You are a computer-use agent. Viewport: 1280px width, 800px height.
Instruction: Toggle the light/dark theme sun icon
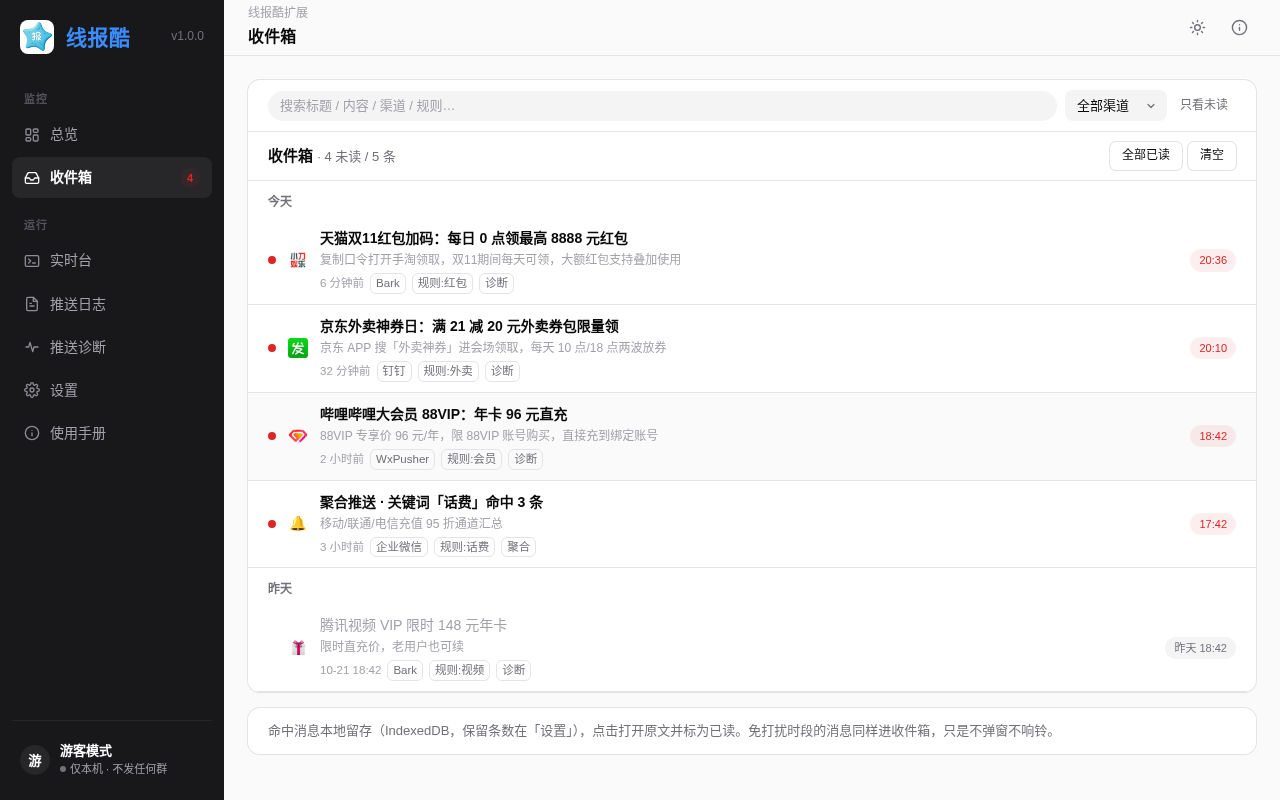tap(1197, 28)
